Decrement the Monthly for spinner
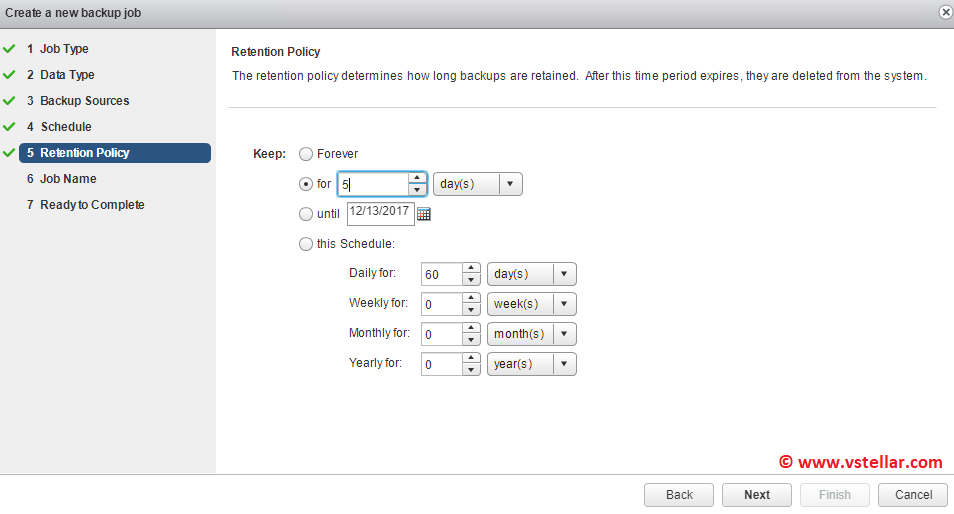 471,339
